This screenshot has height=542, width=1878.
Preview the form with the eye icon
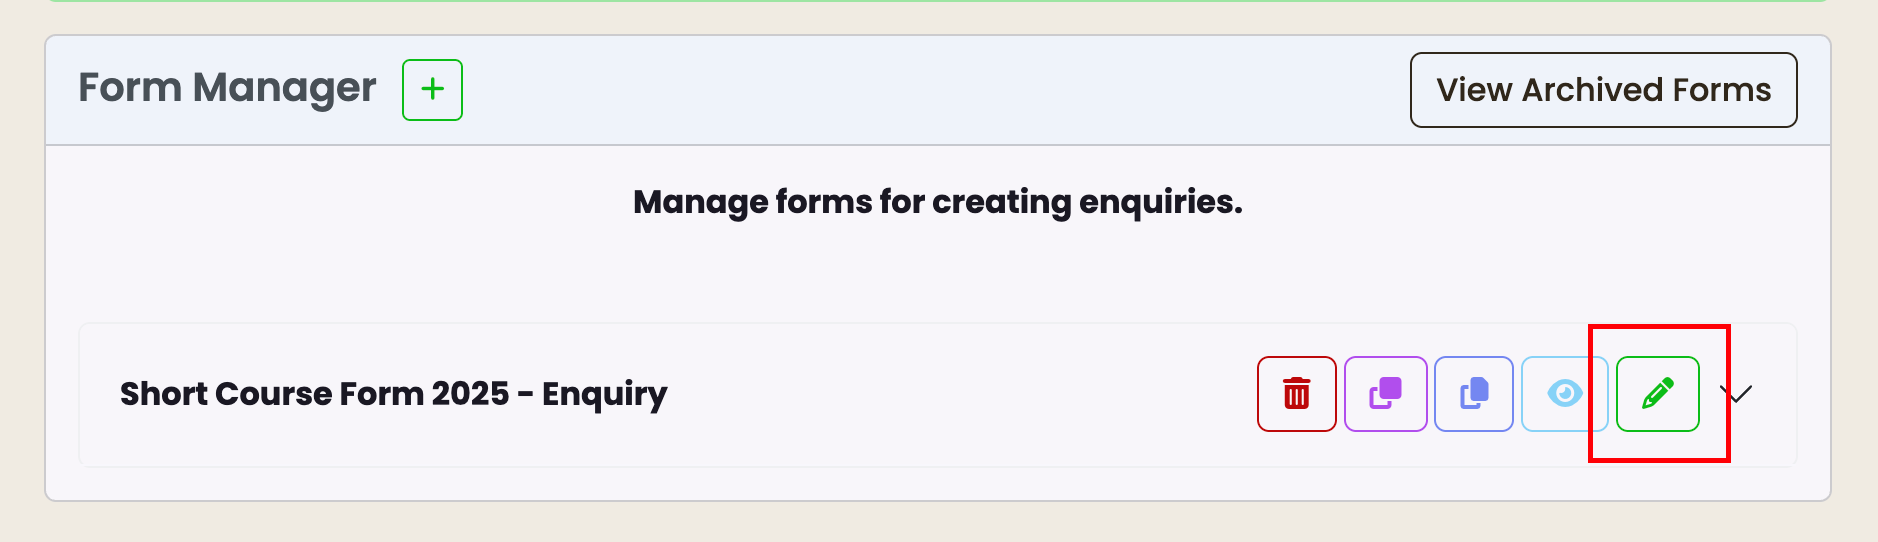click(1564, 394)
